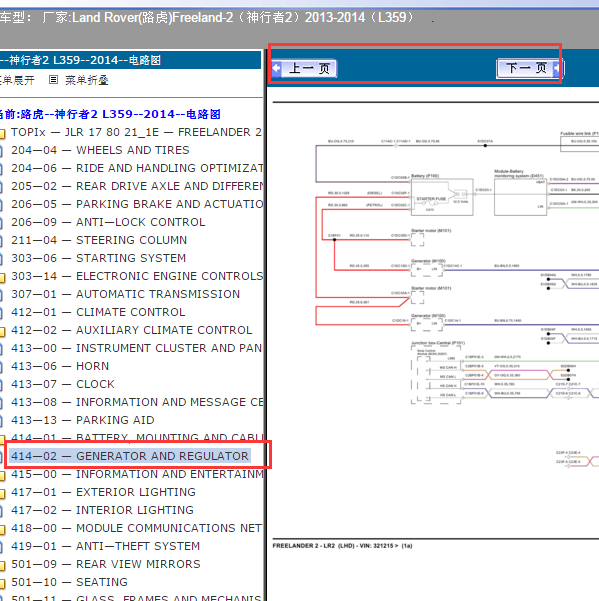Screen dimensions: 599x601
Task: Expand the tree using 菜单展开 text
Action: [17, 80]
